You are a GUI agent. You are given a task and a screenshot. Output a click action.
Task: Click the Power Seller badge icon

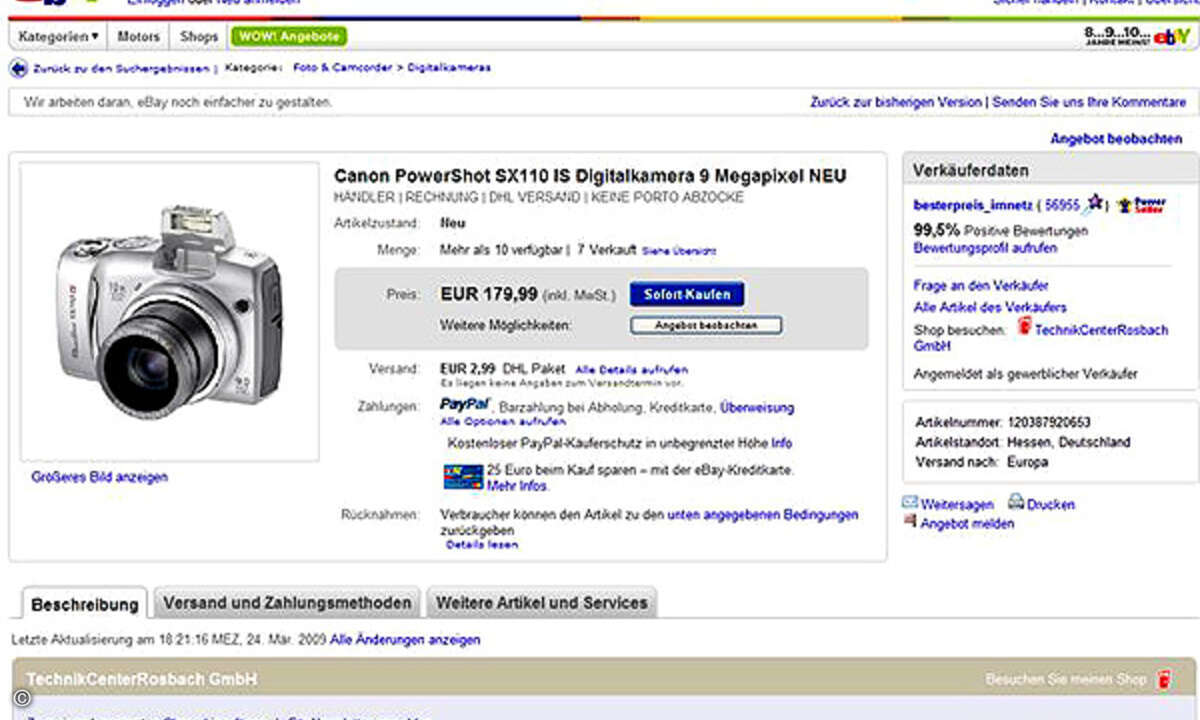pyautogui.click(x=1142, y=204)
